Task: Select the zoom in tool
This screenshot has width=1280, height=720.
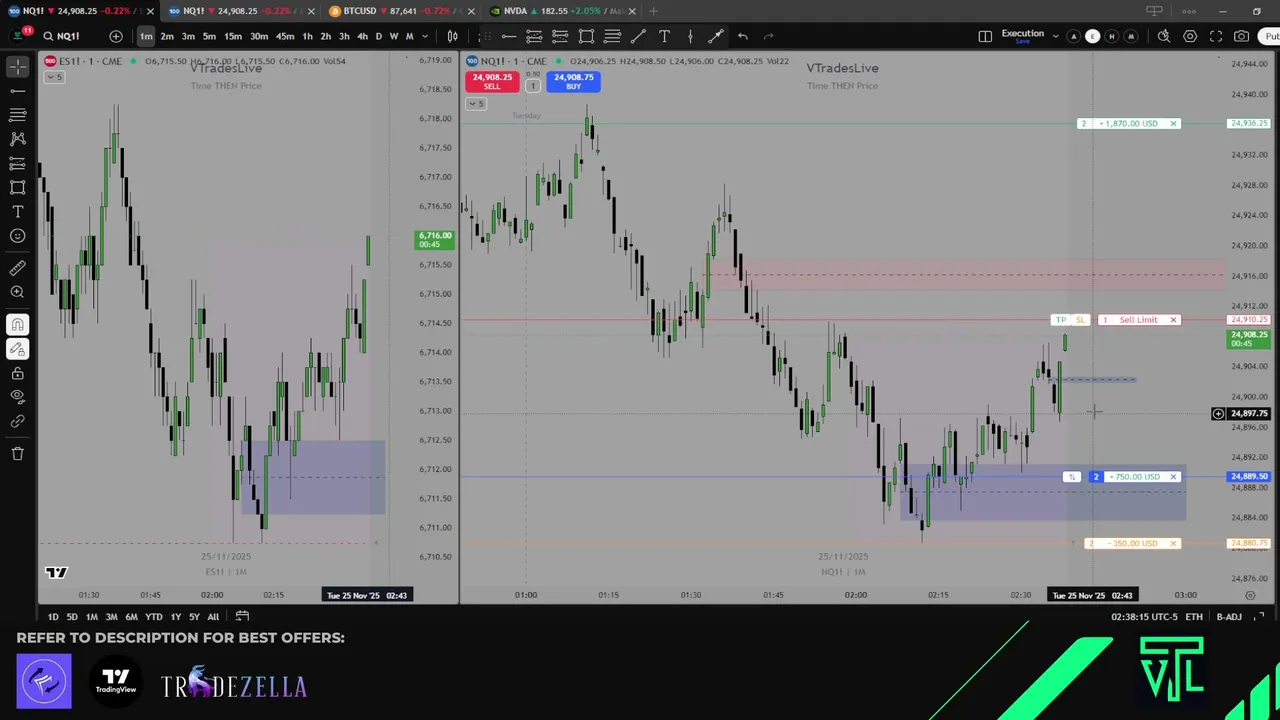Action: (x=18, y=292)
